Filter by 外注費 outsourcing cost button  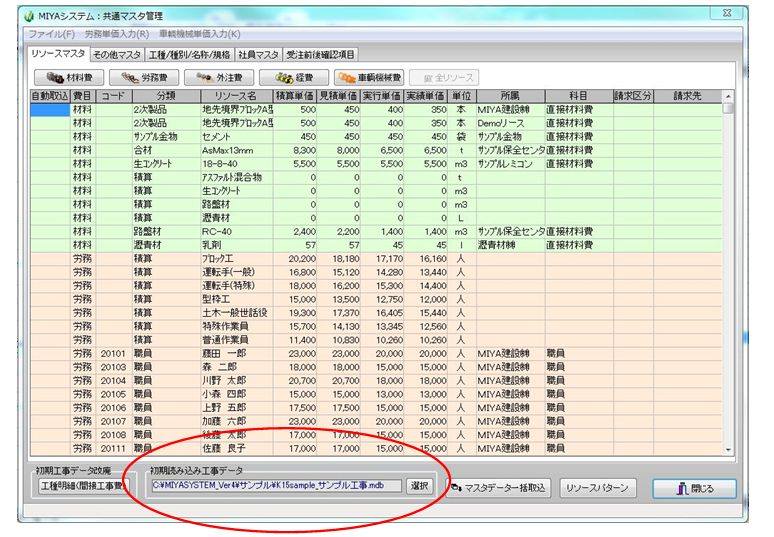pos(219,77)
